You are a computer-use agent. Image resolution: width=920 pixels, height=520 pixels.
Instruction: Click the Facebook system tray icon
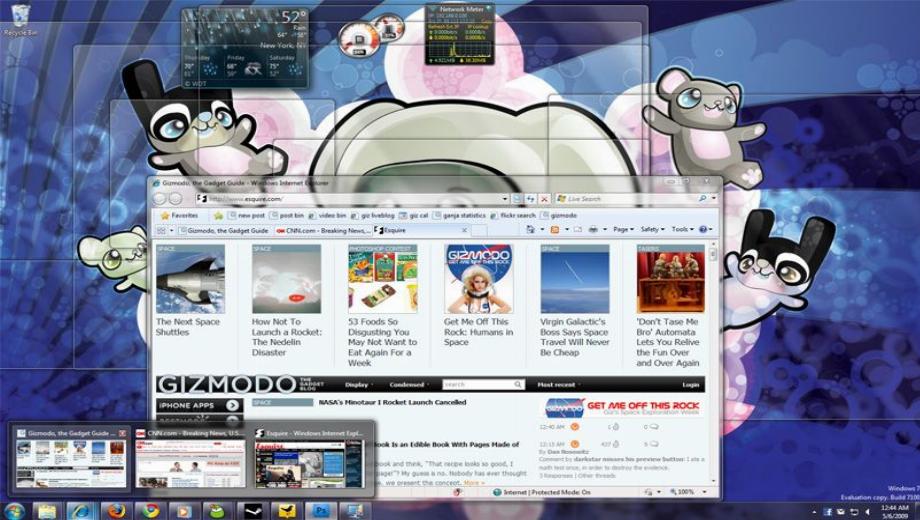pyautogui.click(x=828, y=512)
